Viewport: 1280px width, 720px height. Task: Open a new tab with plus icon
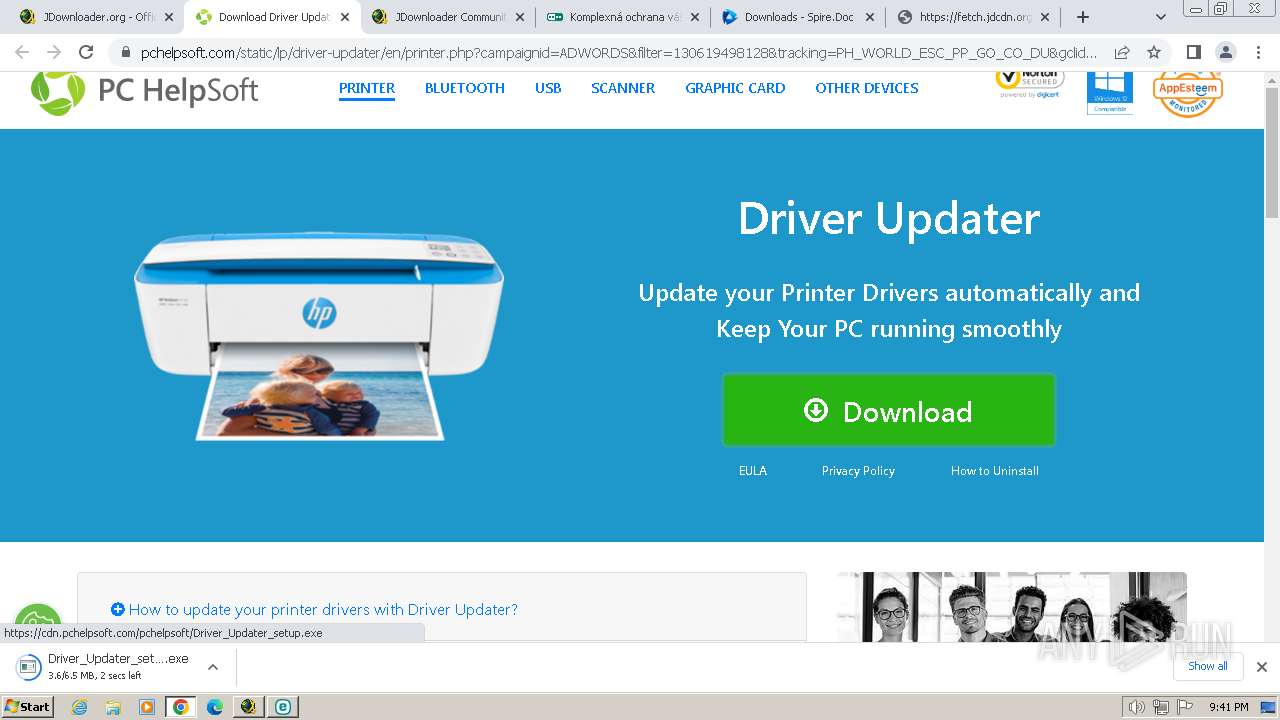tap(1082, 17)
